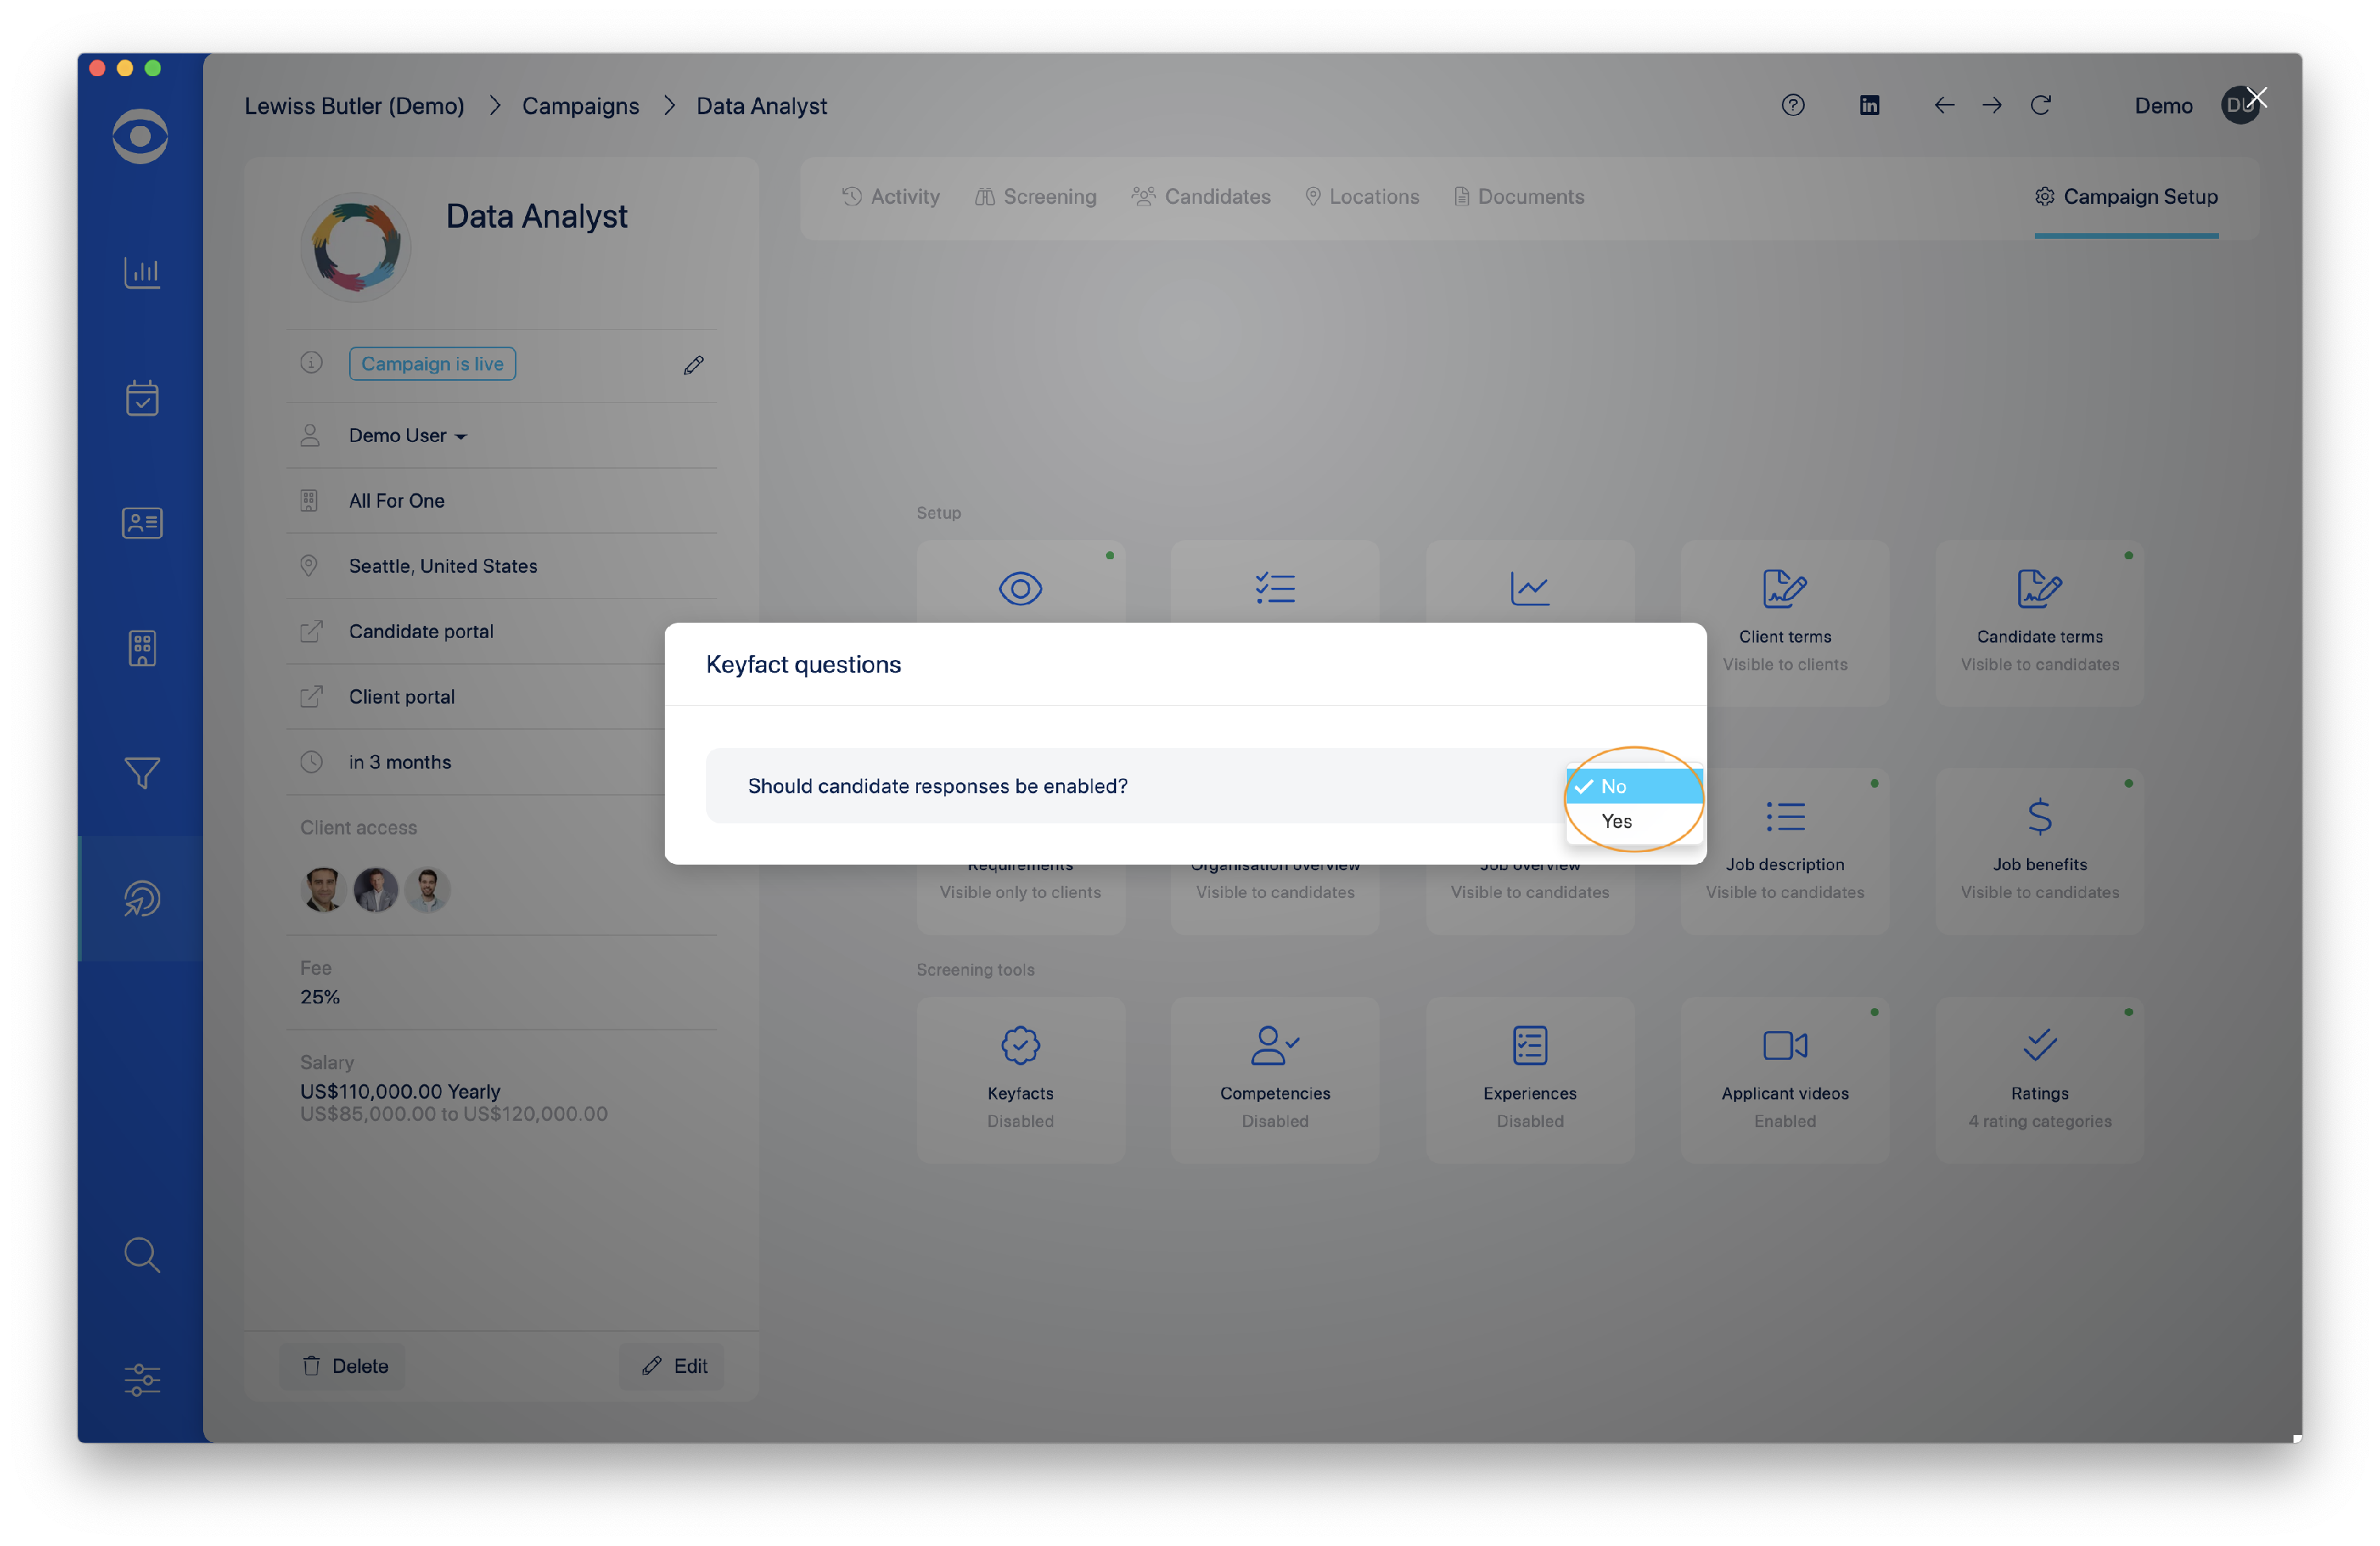Open the help question mark menu
Image resolution: width=2380 pixels, height=1546 pixels.
(1793, 105)
